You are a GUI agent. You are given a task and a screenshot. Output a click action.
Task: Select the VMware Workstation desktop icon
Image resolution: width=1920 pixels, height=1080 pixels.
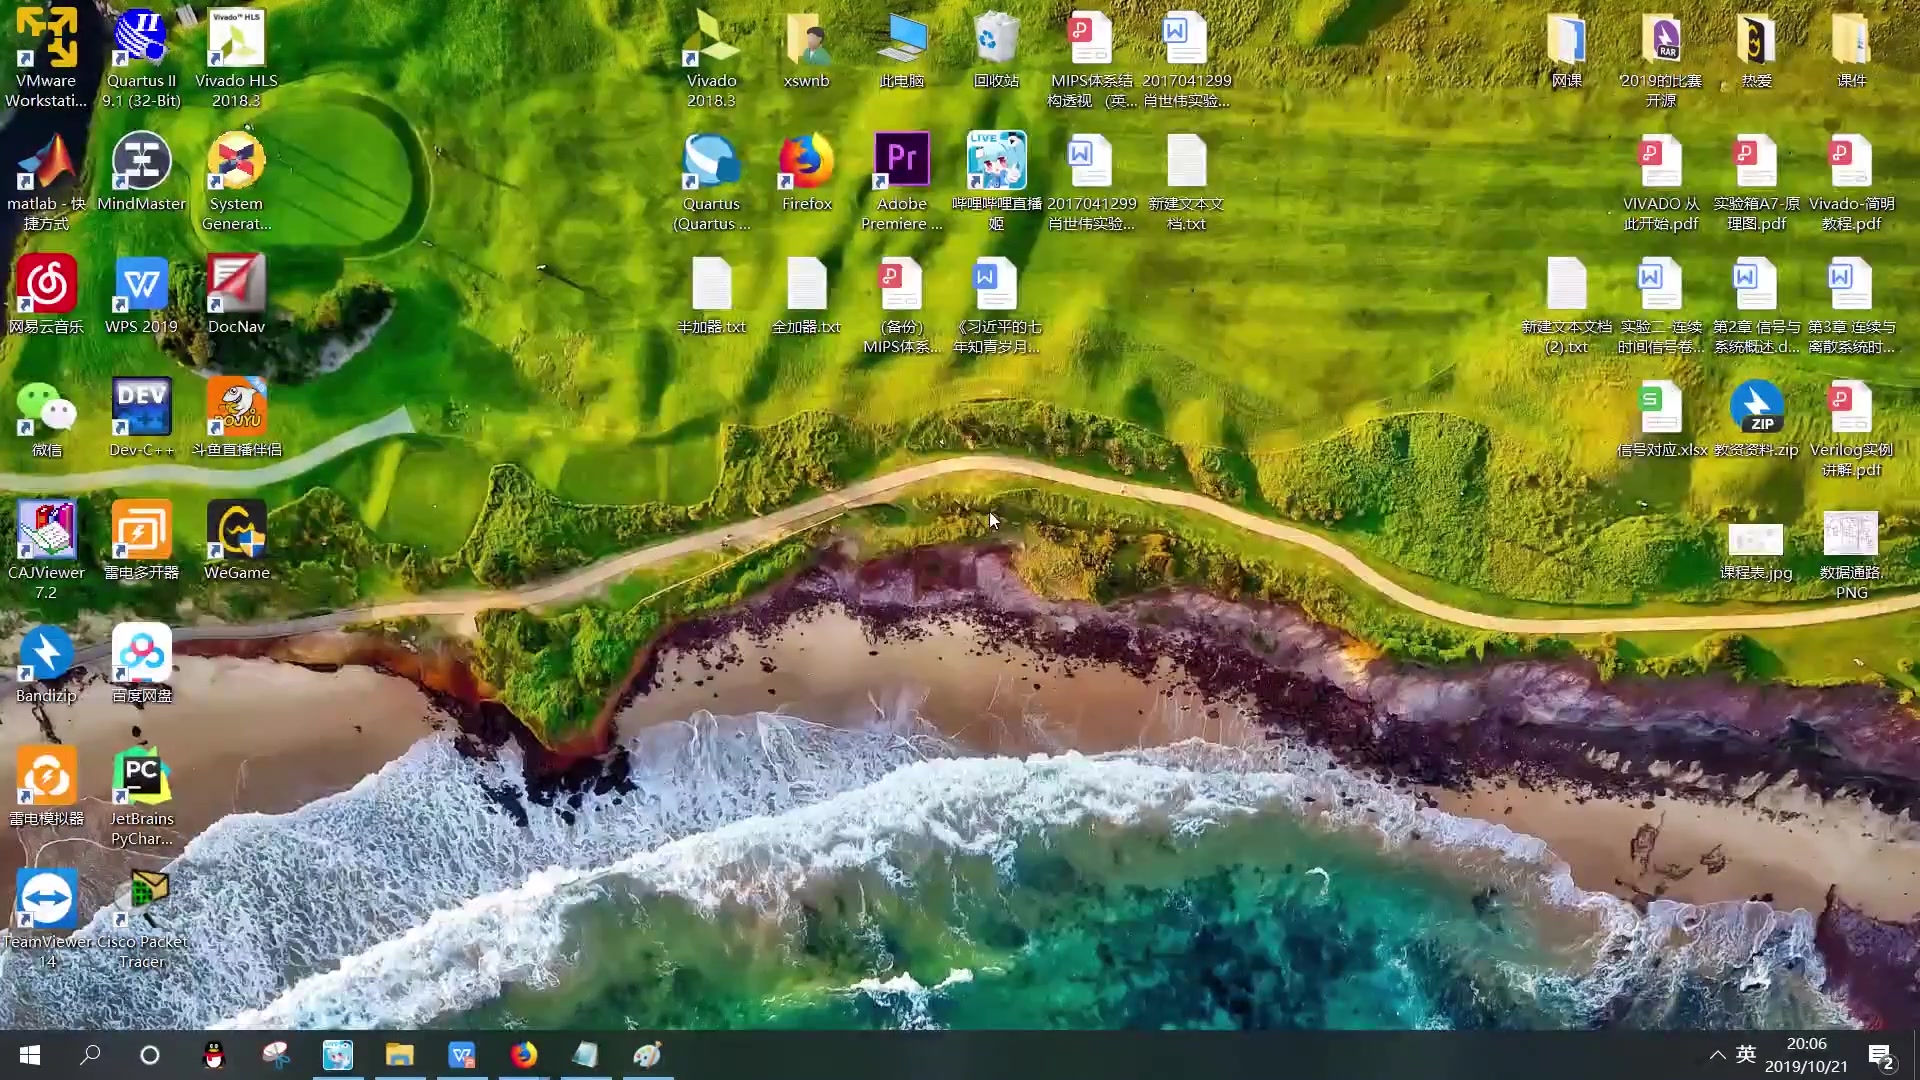(46, 40)
